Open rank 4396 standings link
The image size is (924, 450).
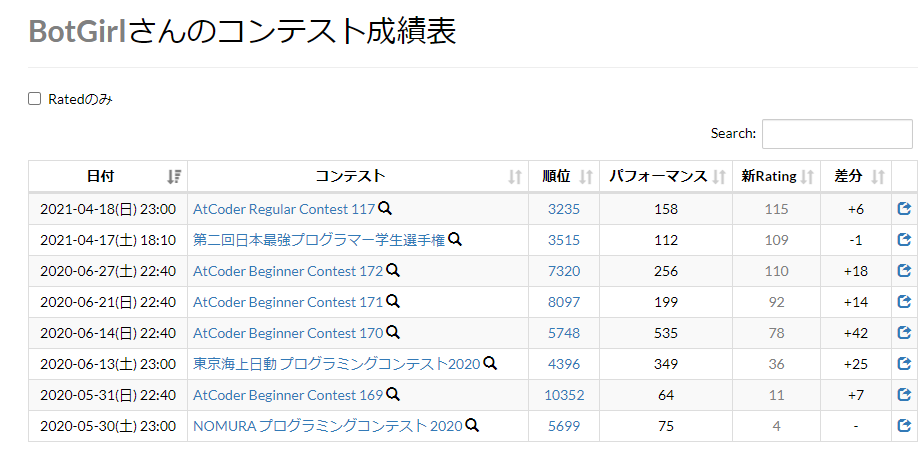click(564, 364)
